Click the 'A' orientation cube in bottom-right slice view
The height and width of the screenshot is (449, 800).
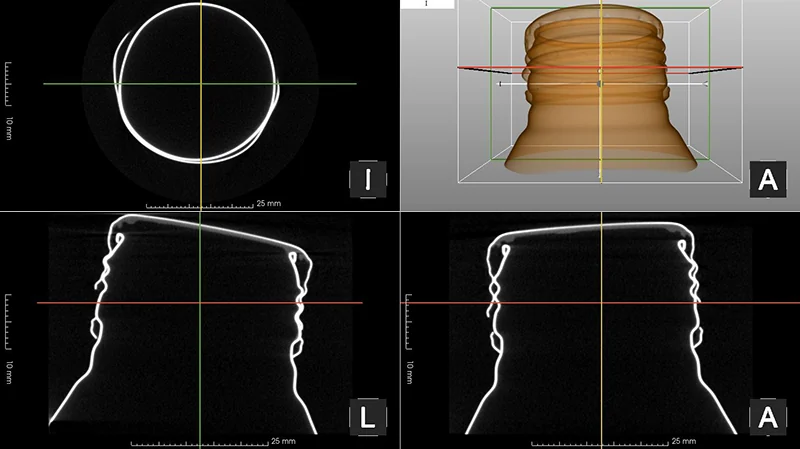(x=768, y=417)
